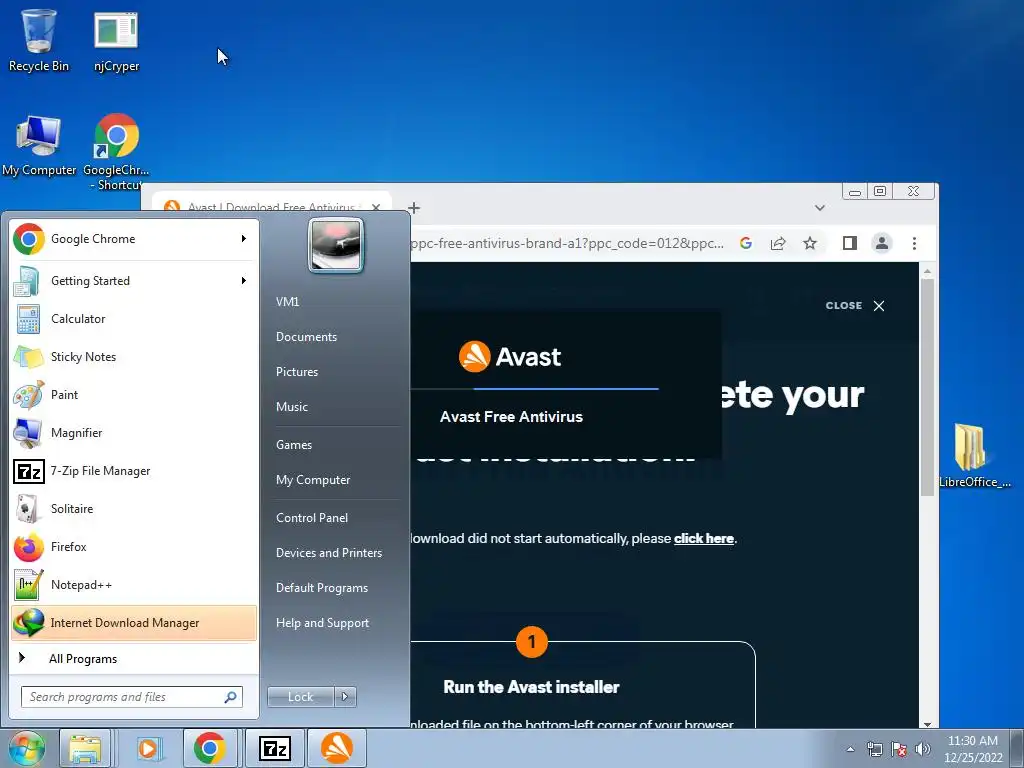Open Google Chrome from Start menu
Screen dimensions: 1024x768
134,239
